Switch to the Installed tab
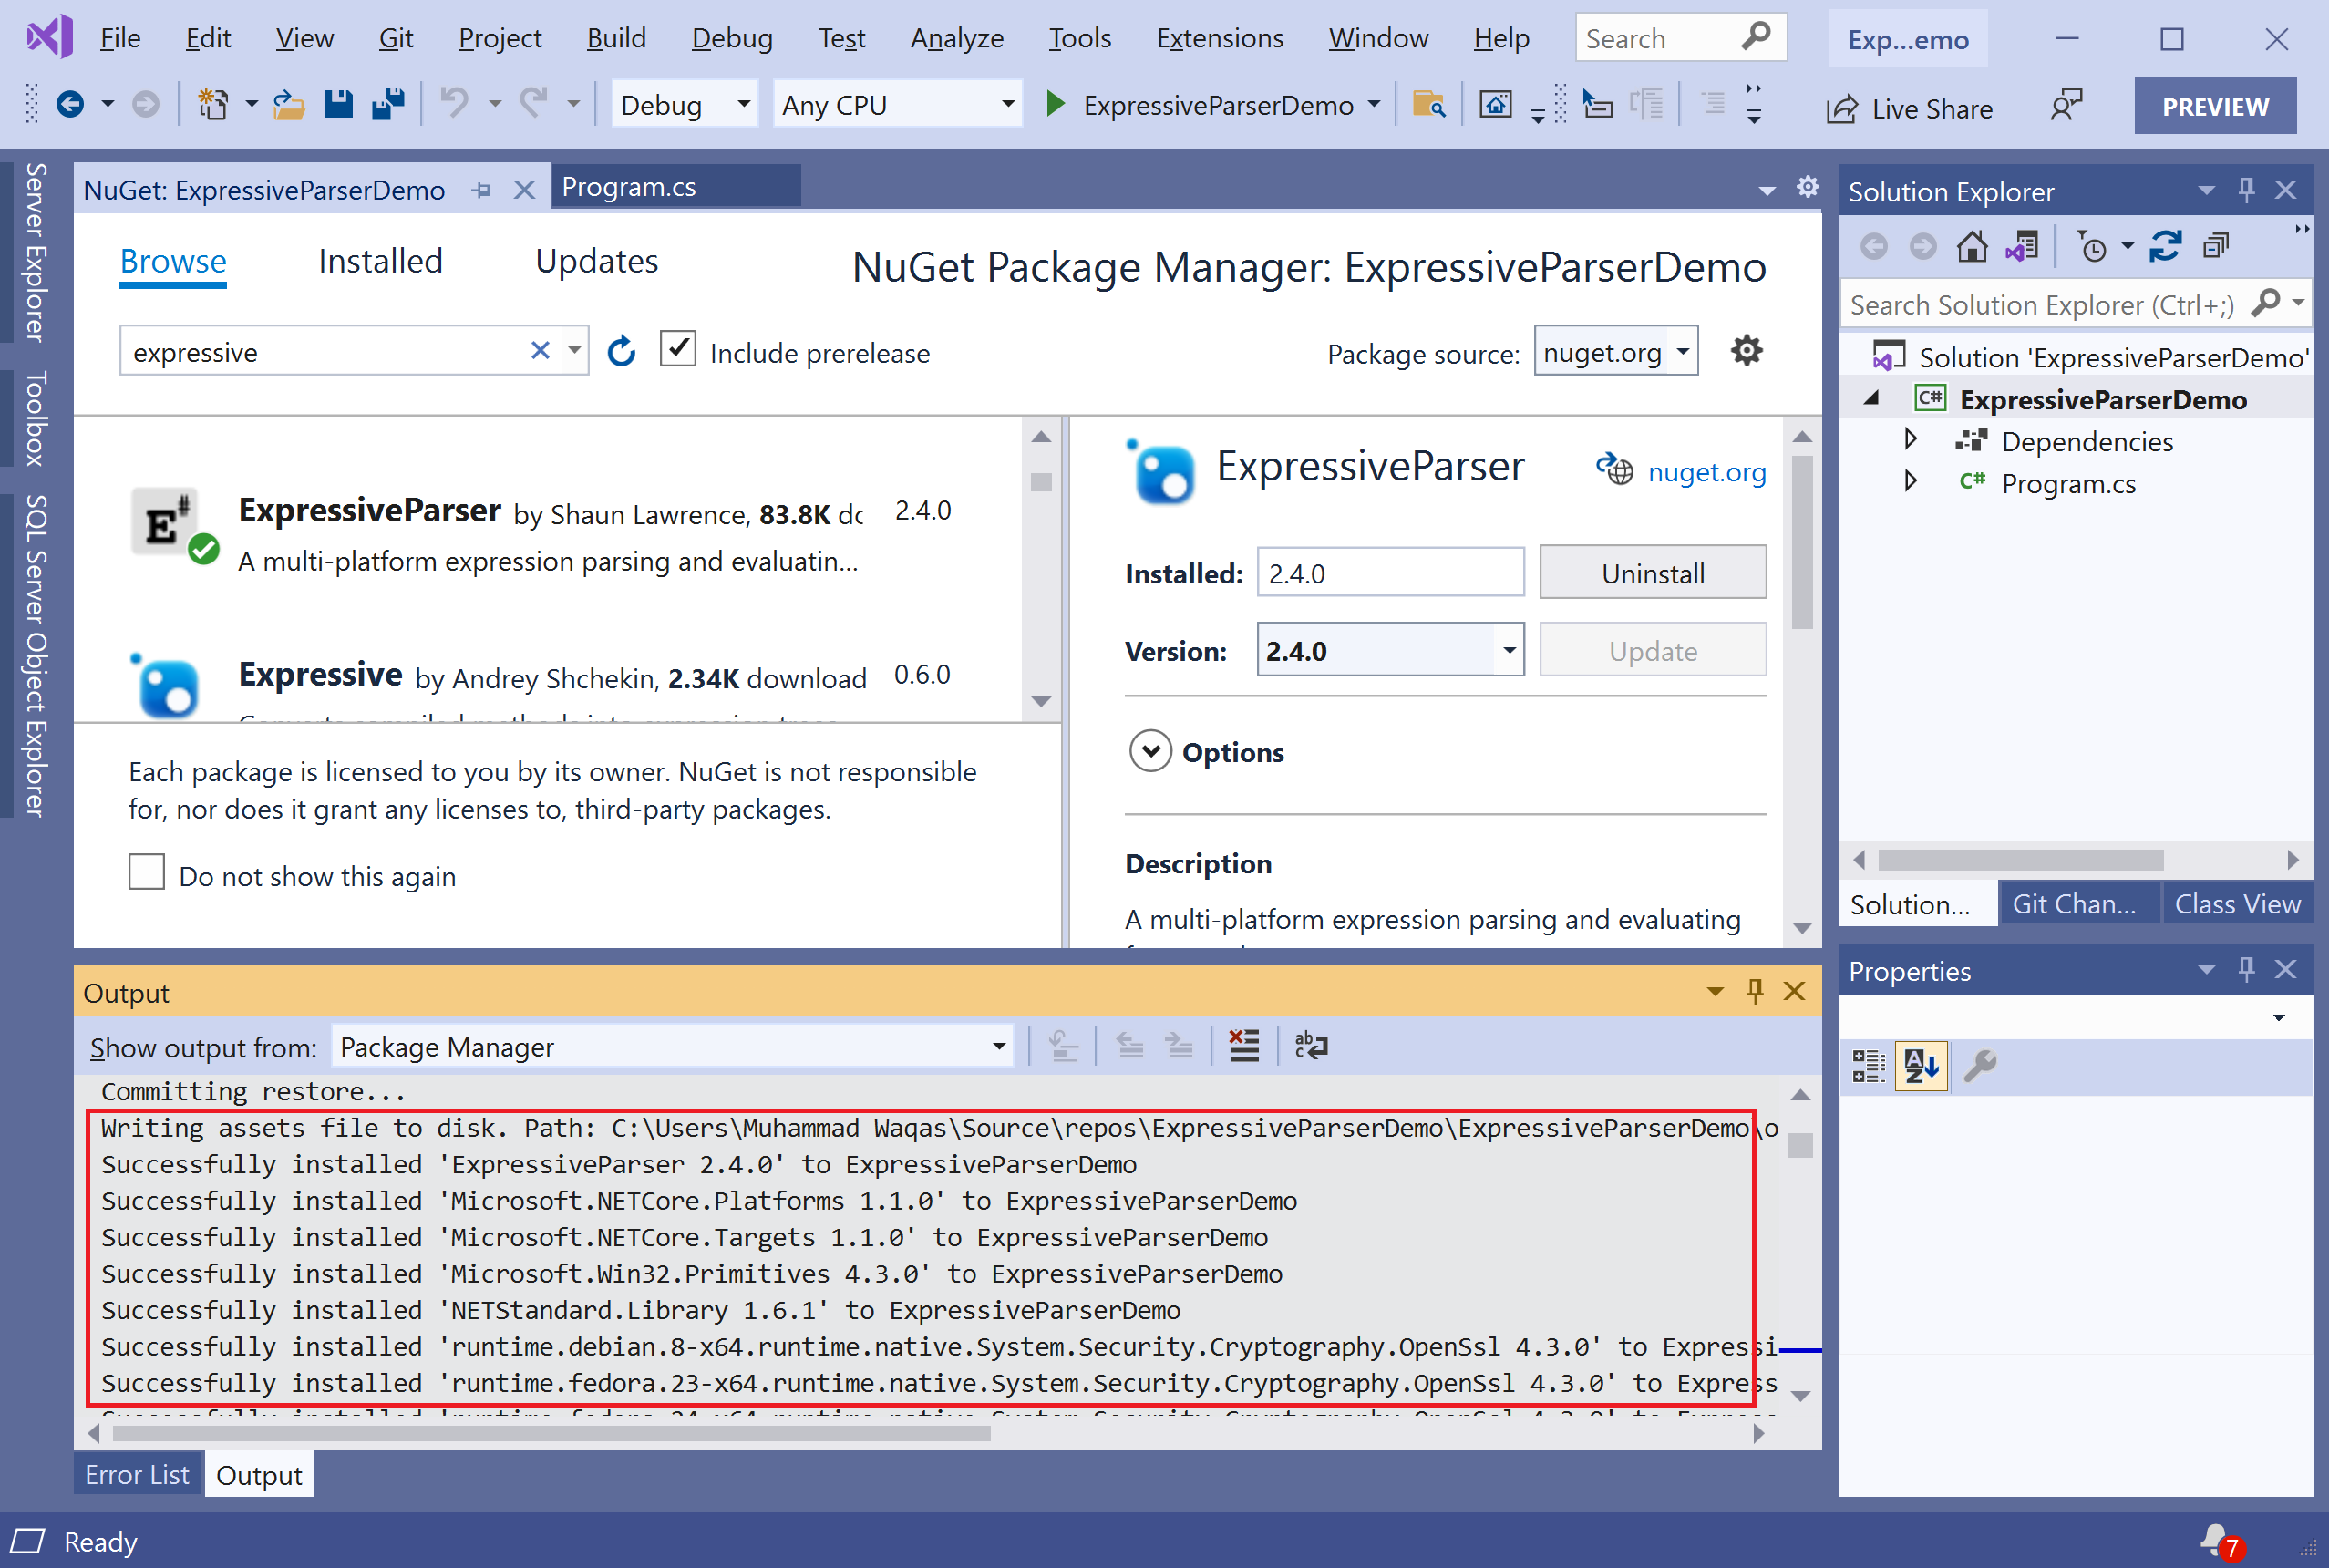Image resolution: width=2329 pixels, height=1568 pixels. pyautogui.click(x=380, y=262)
